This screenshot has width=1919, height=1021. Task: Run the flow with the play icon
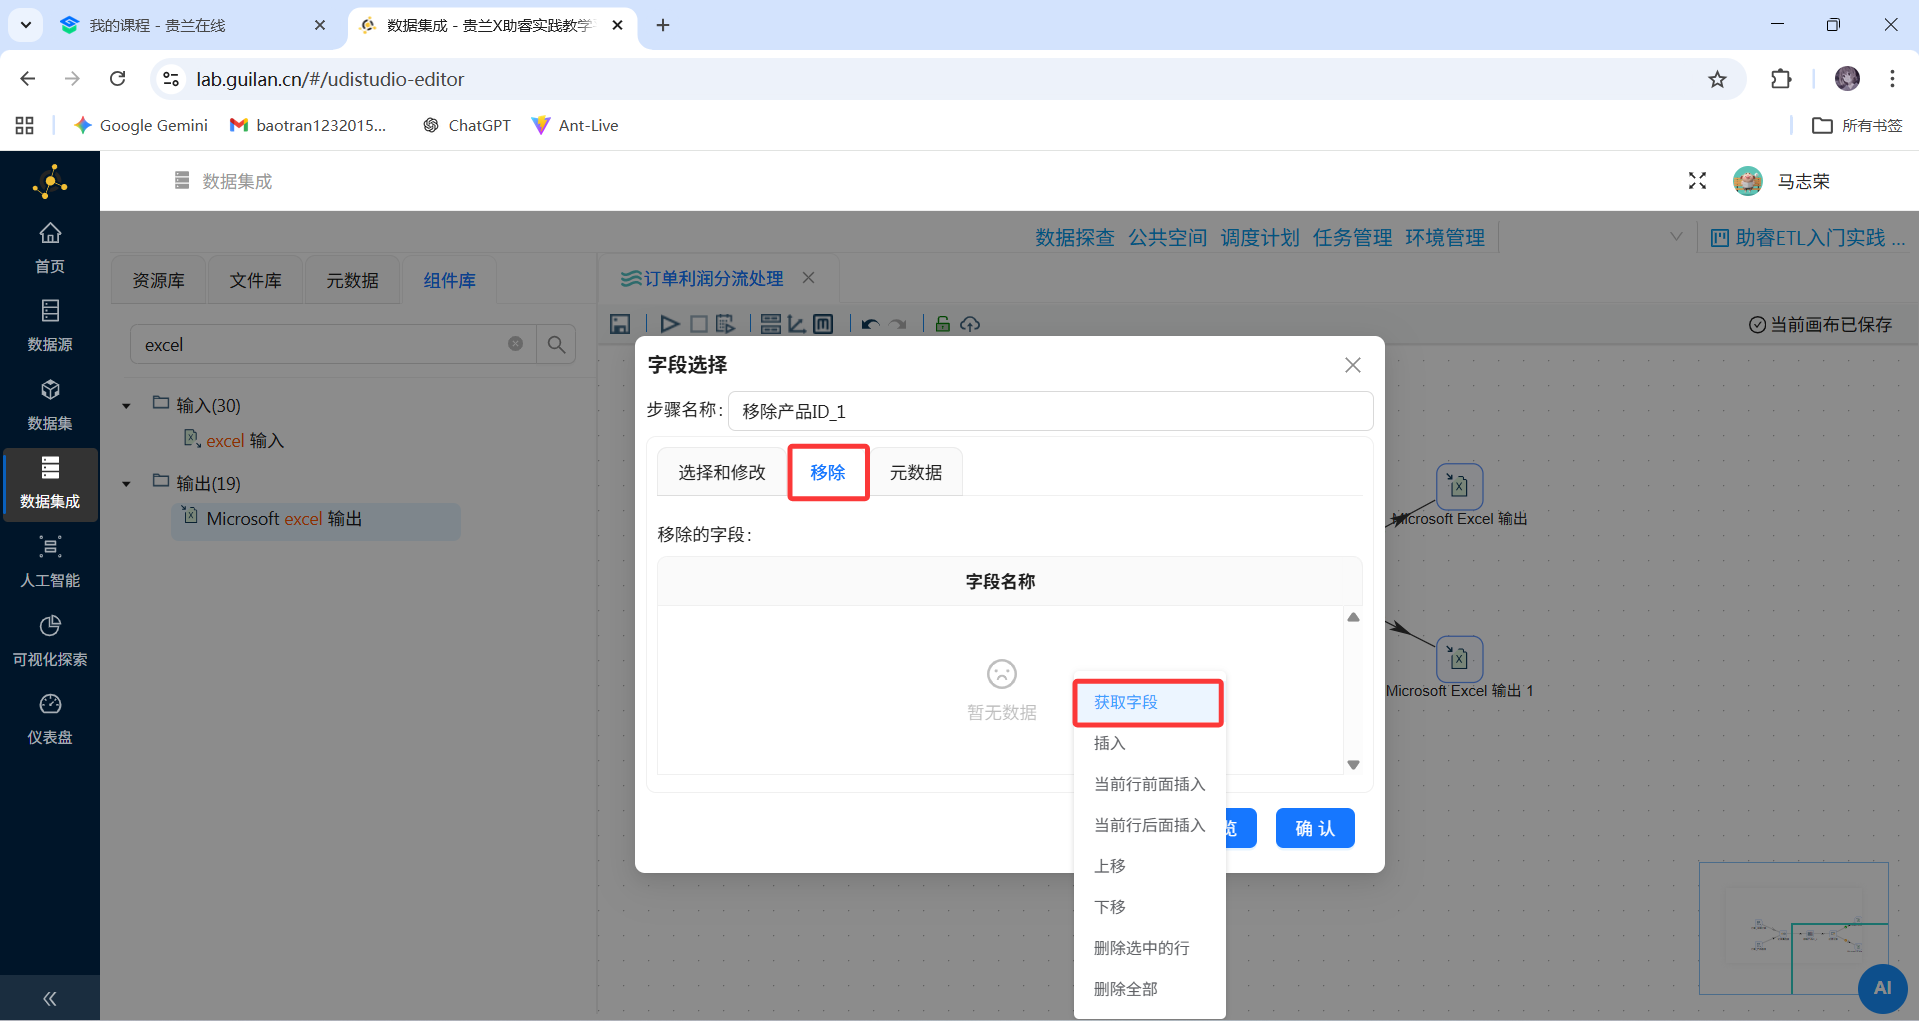click(x=670, y=324)
